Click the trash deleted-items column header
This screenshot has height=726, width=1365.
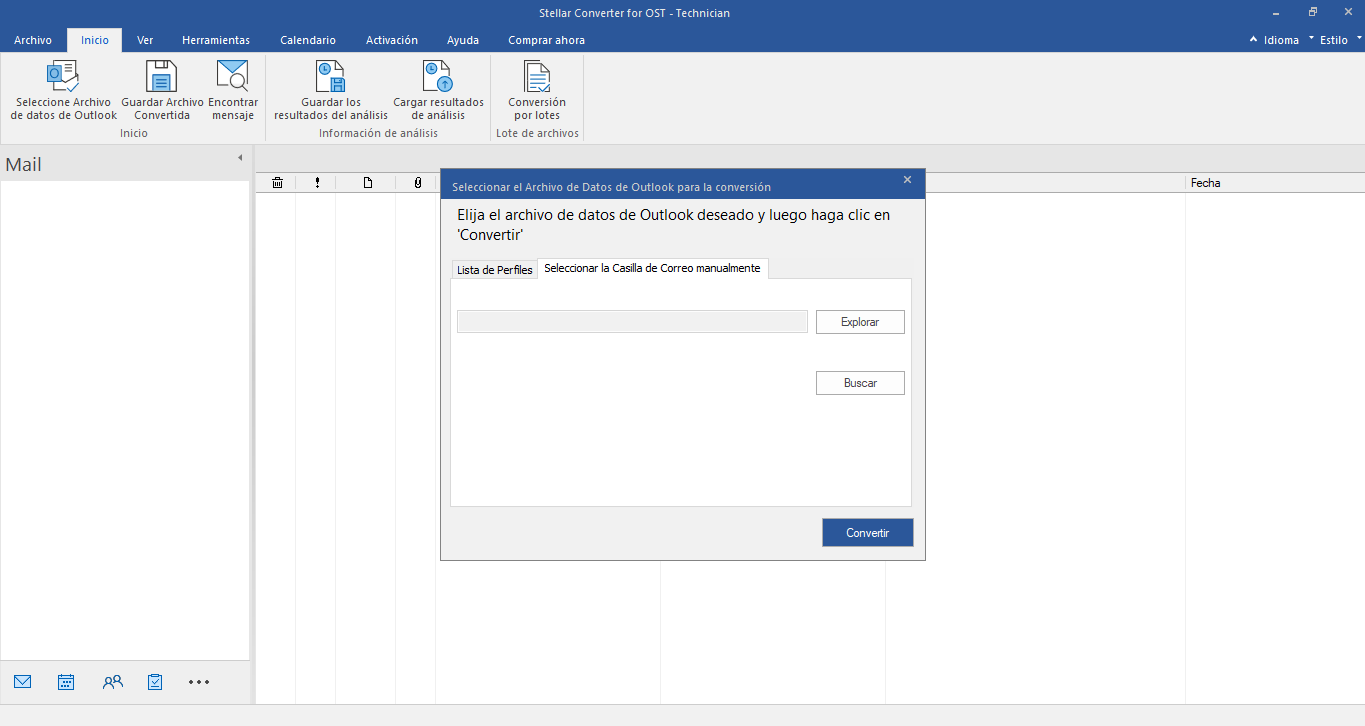point(277,183)
